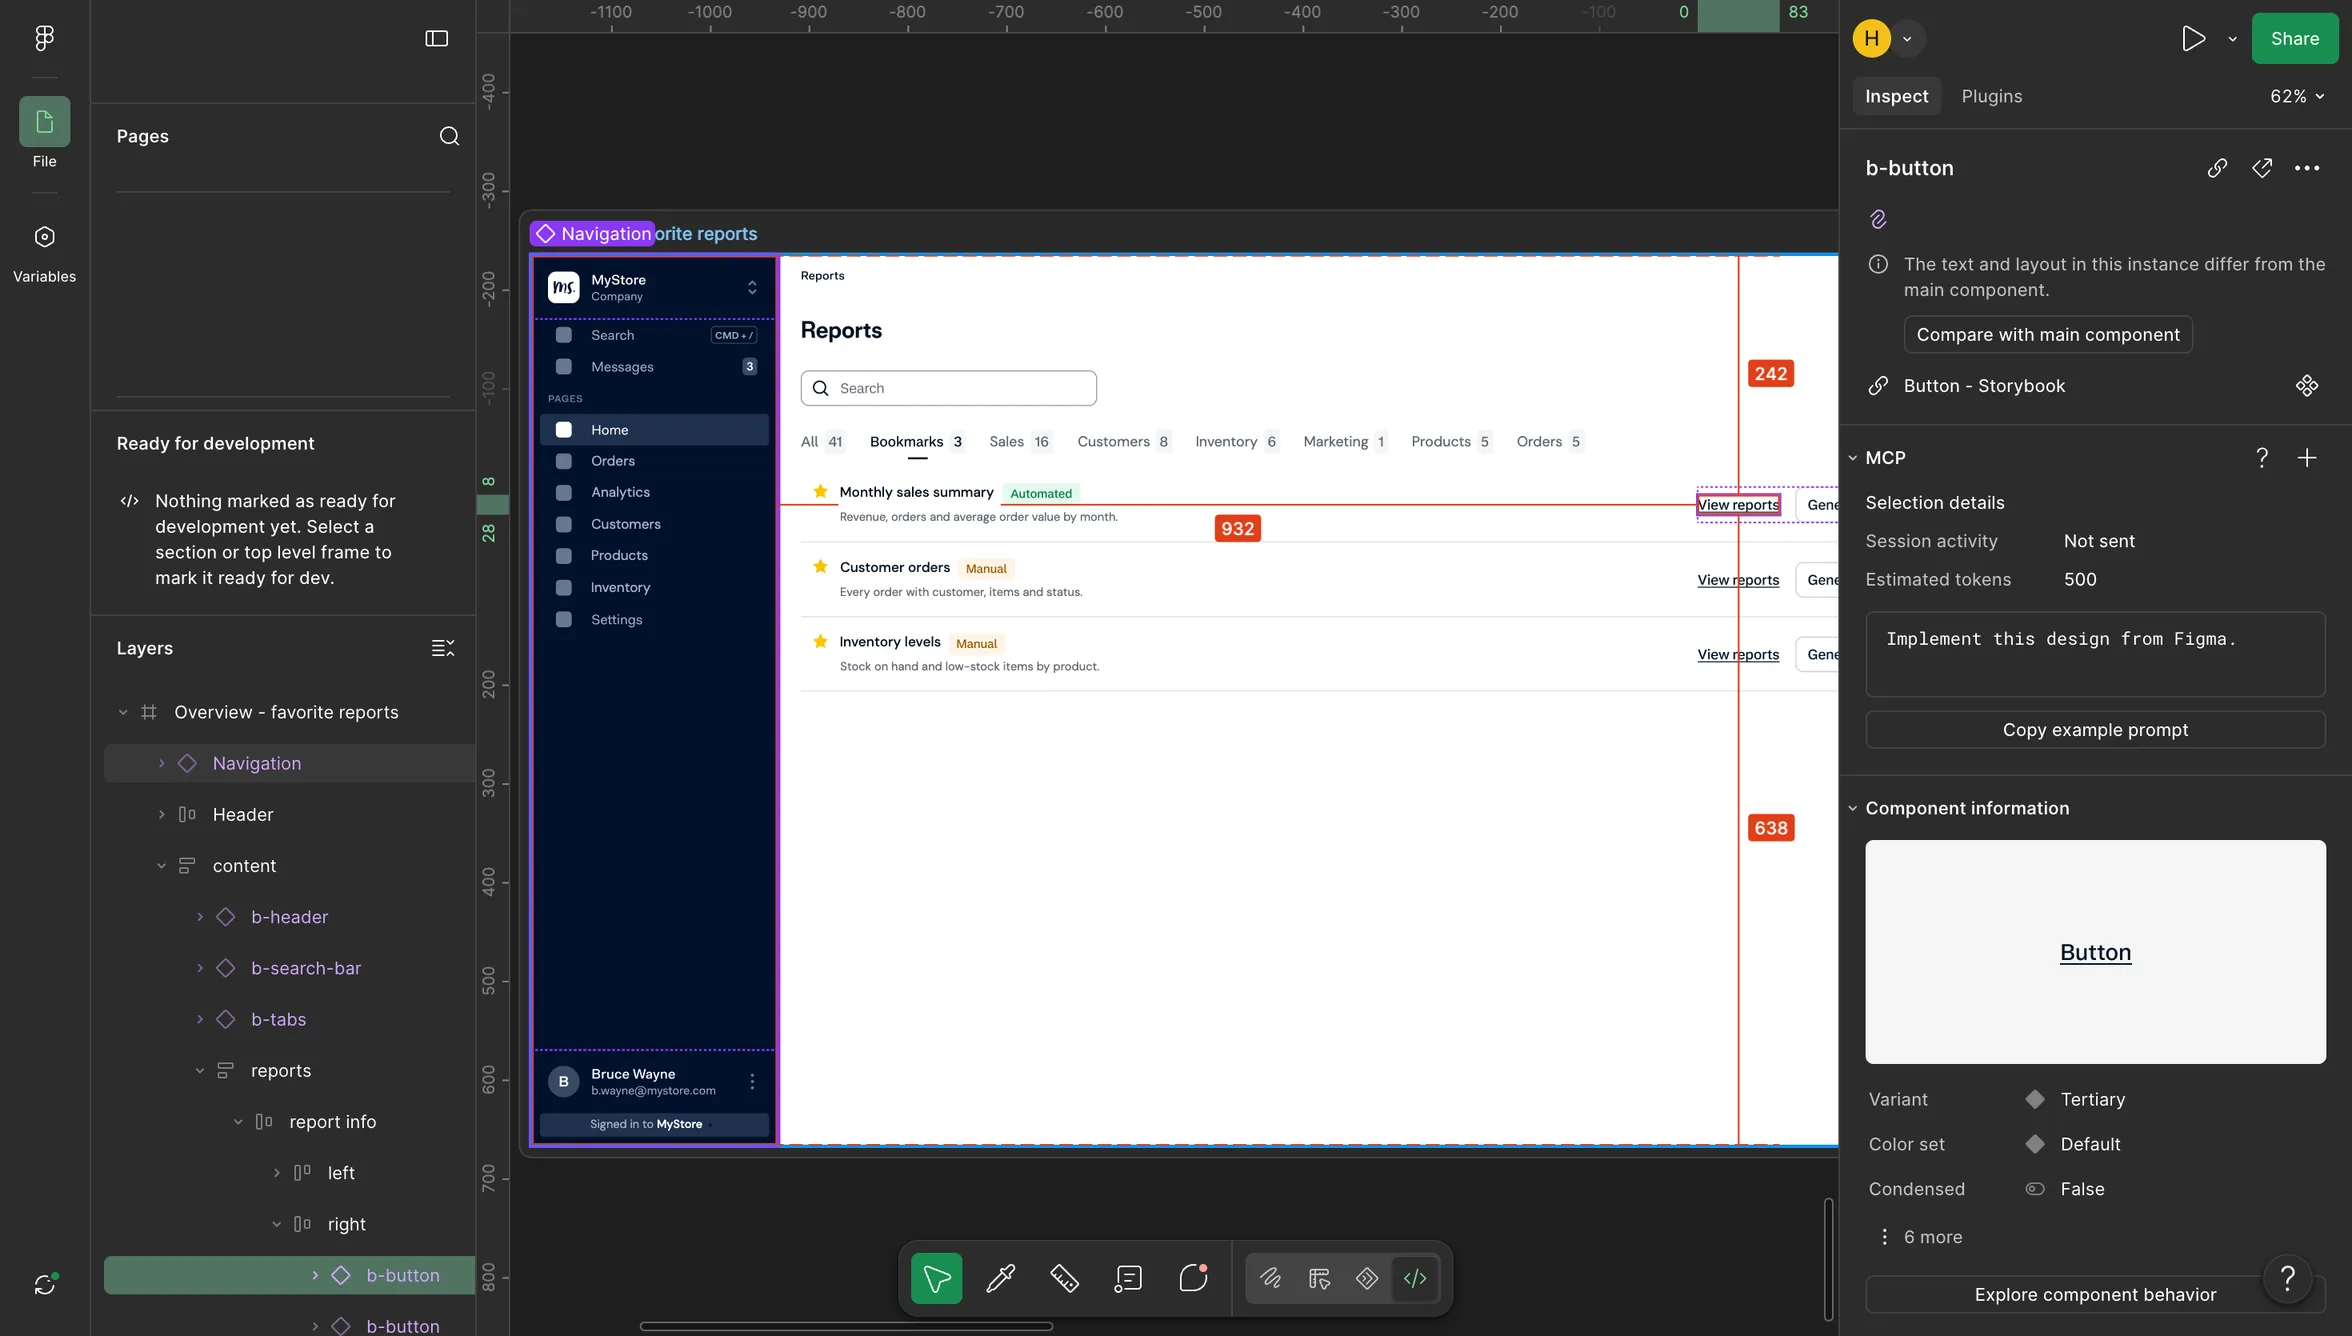Open the zoom level 62% dropdown

[2297, 96]
